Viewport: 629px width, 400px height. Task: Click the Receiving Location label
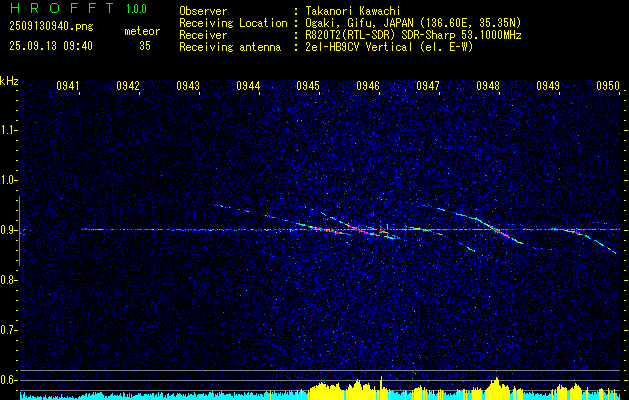tap(233, 23)
